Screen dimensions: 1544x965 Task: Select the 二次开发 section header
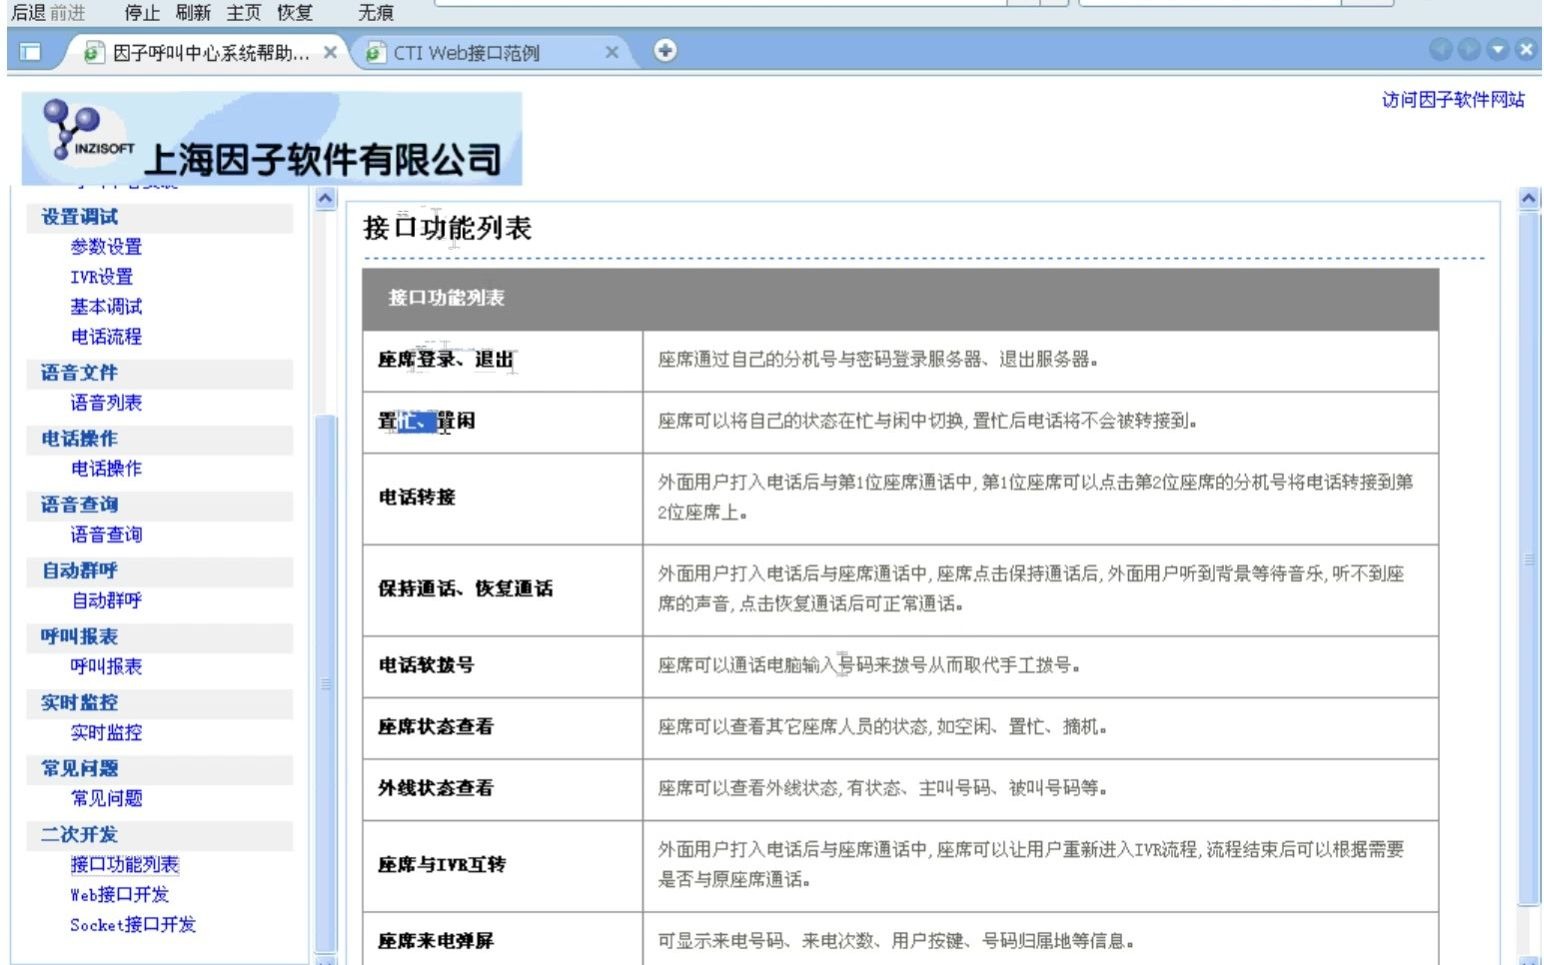tap(160, 835)
